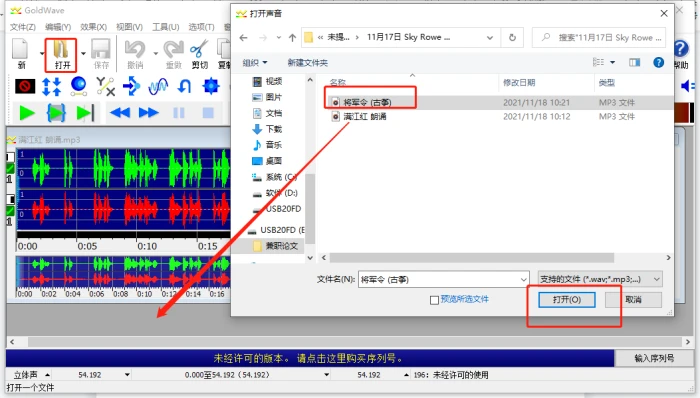Screen dimensions: 700x398
Task: Click the play selection button with blue brackets
Action: point(56,113)
